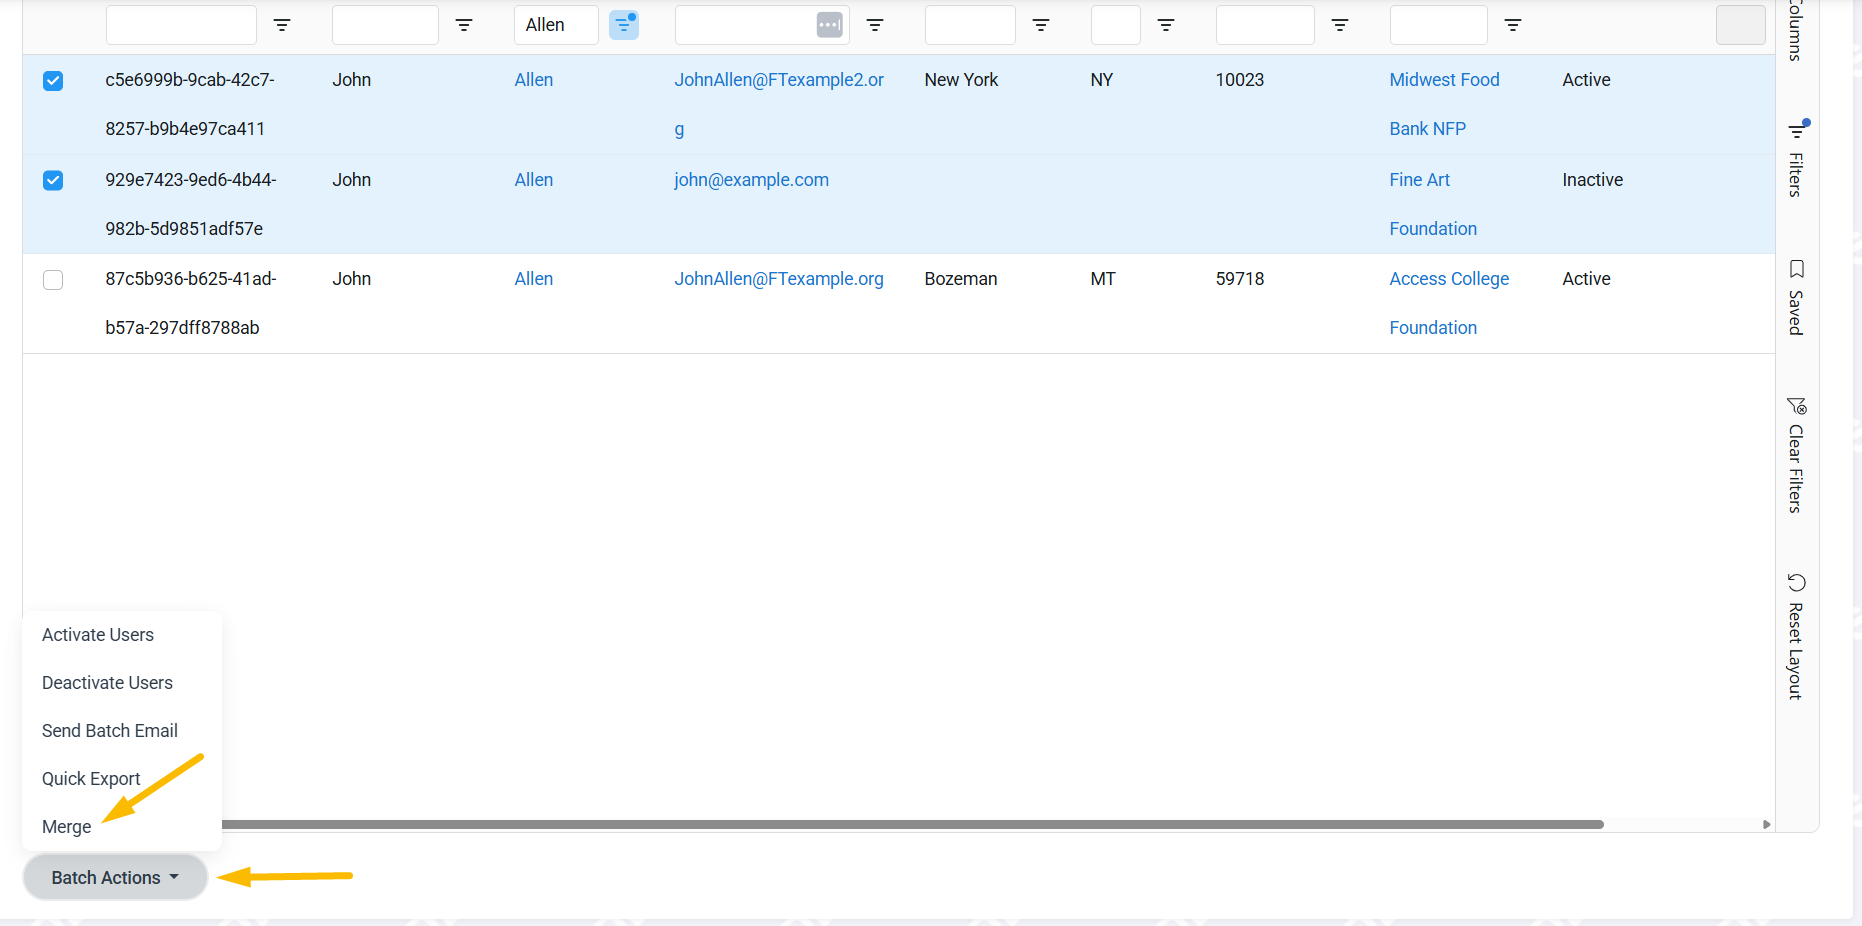
Task: Click ID cell 929e7423-9ed6-4b44-982b-5d9851adf57e
Action: (x=191, y=204)
